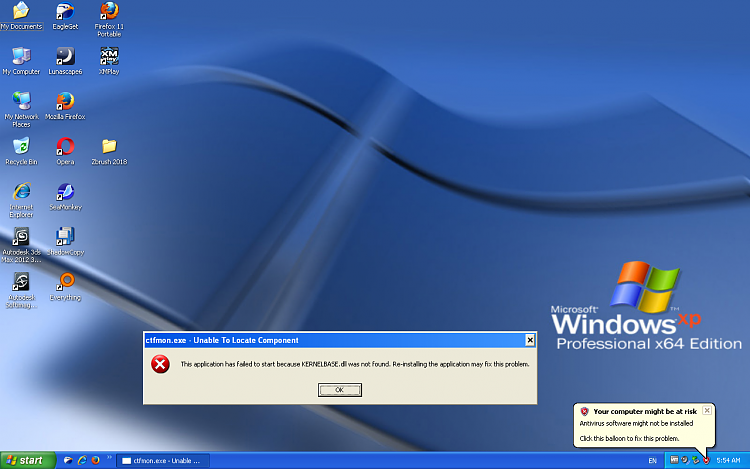Select the EagleGet desktop shortcut
This screenshot has height=469, width=750.
pyautogui.click(x=65, y=16)
